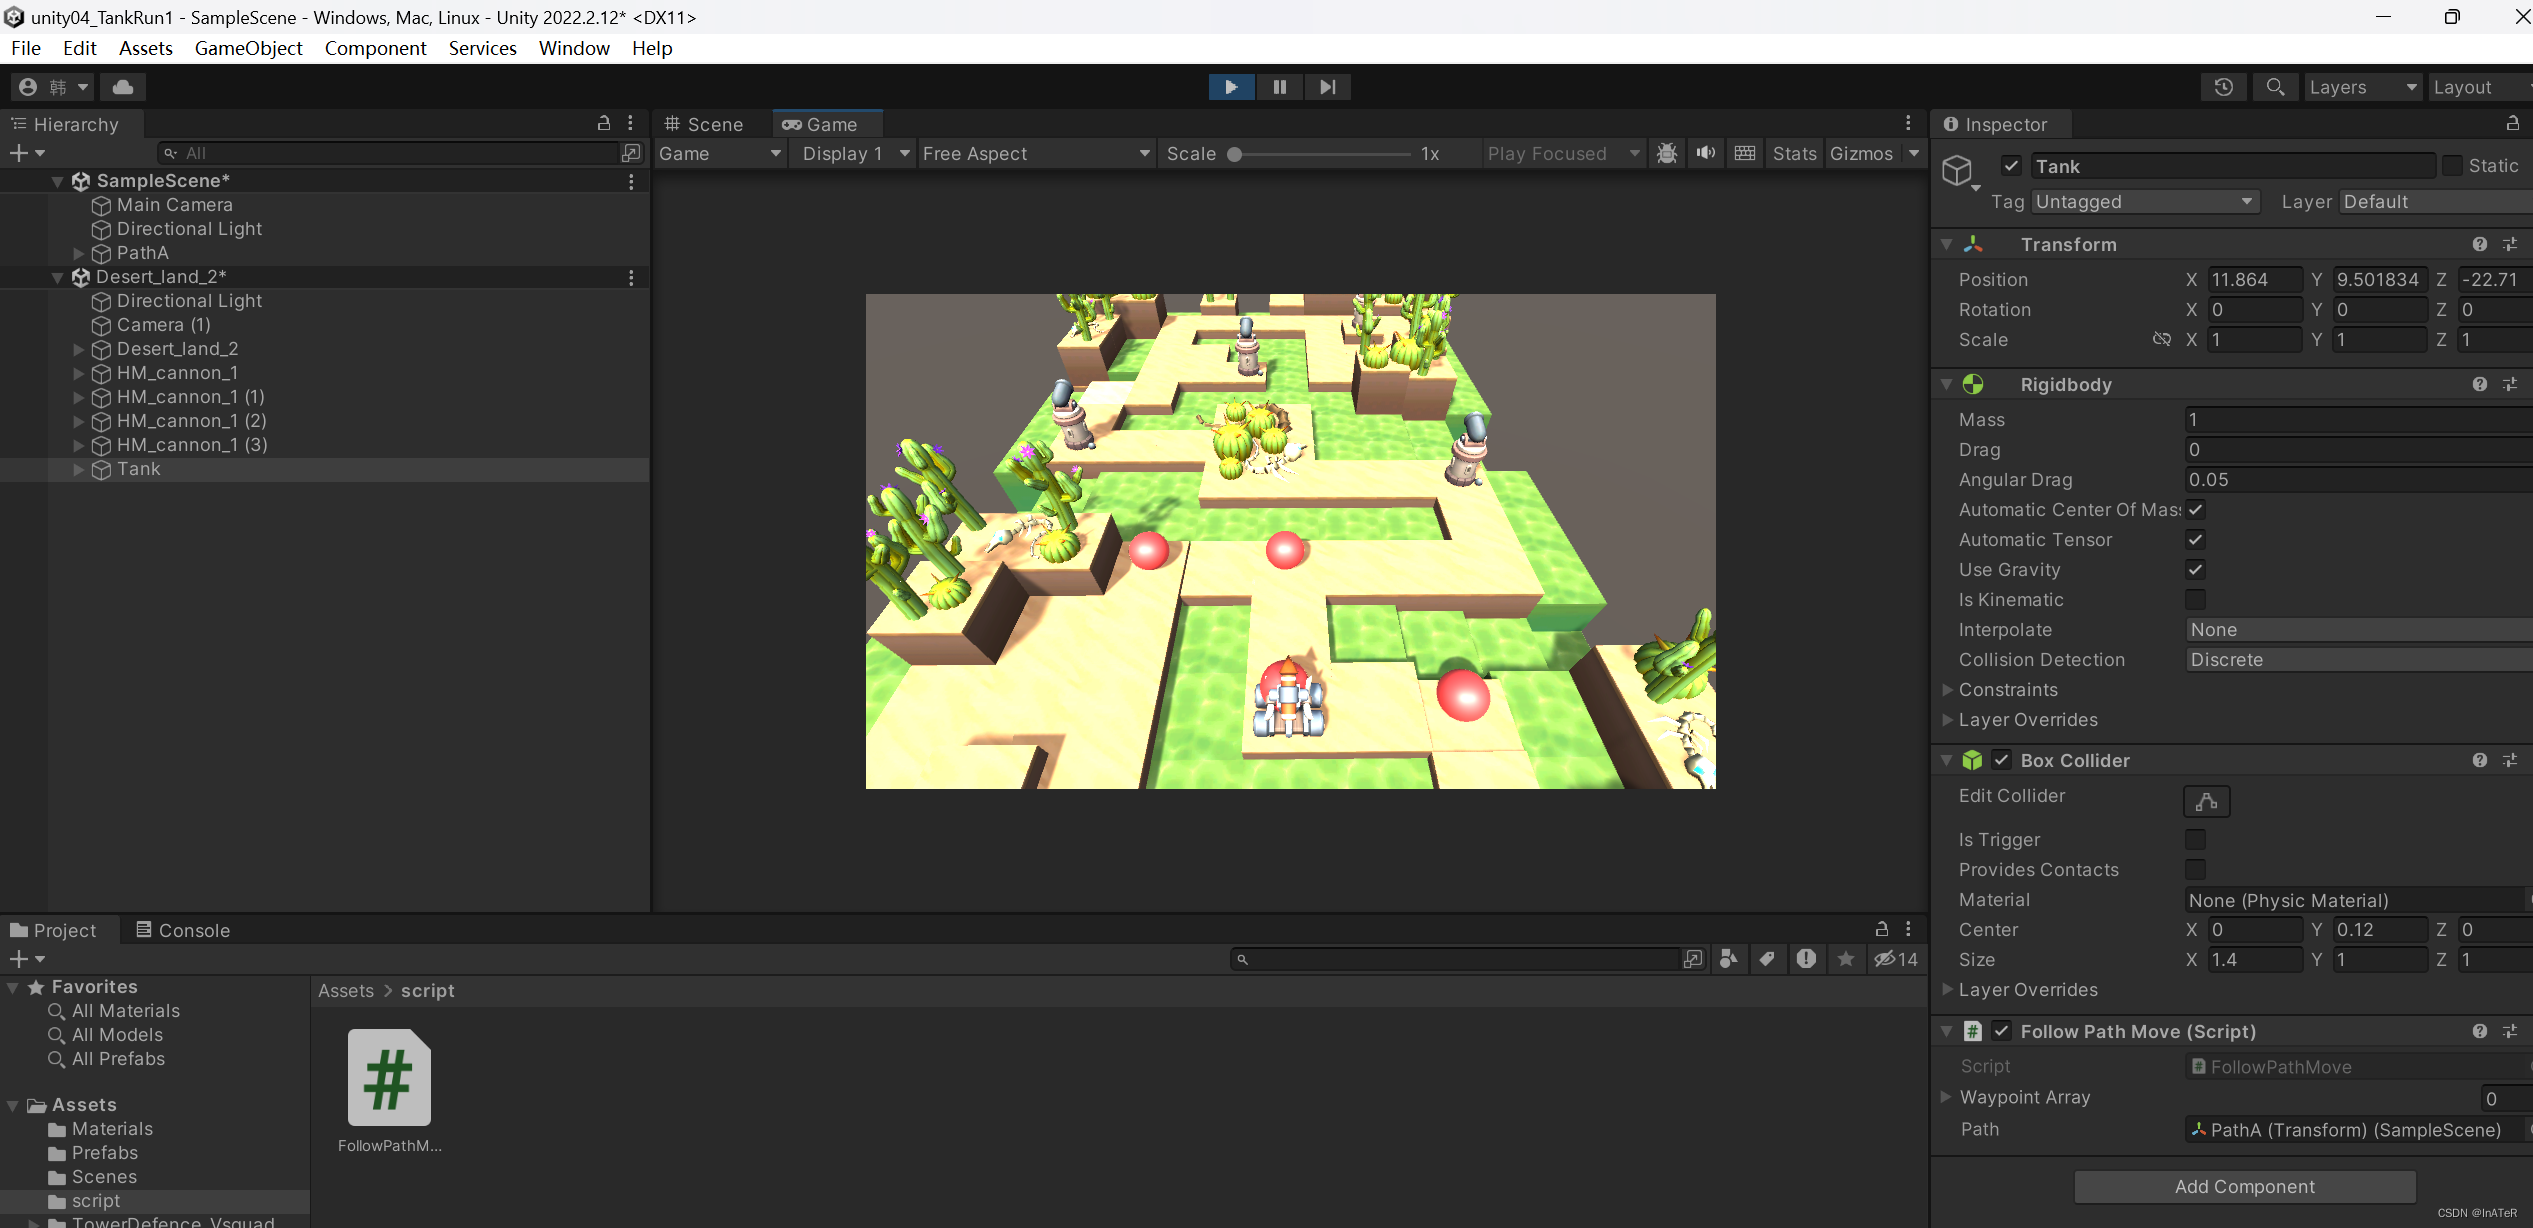This screenshot has height=1228, width=2533.
Task: Enter Play mode with the Play button
Action: pyautogui.click(x=1231, y=87)
